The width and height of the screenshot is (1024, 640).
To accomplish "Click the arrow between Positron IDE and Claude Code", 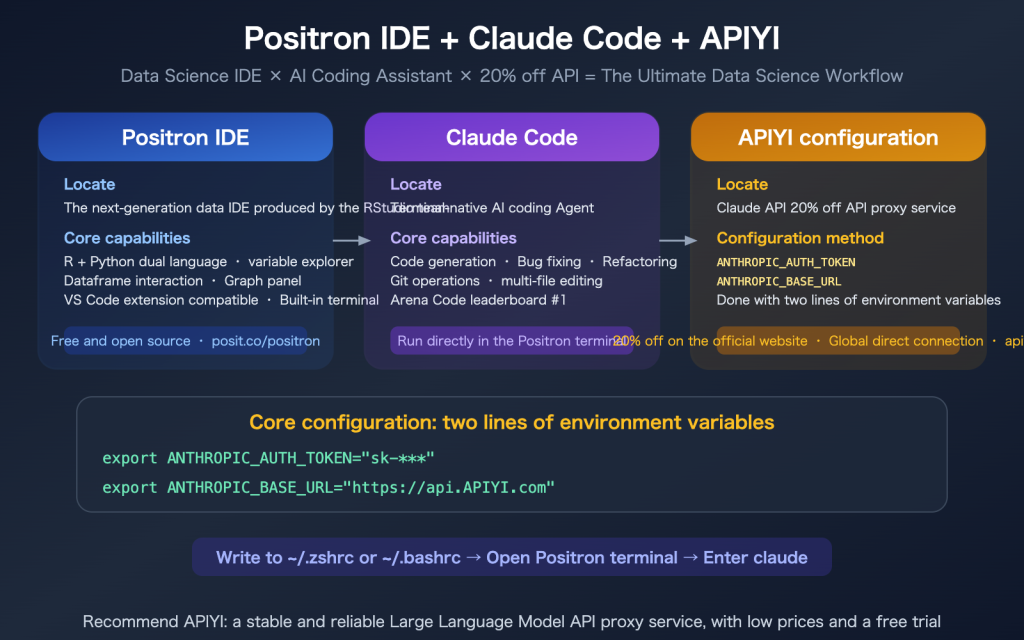I will pos(351,240).
